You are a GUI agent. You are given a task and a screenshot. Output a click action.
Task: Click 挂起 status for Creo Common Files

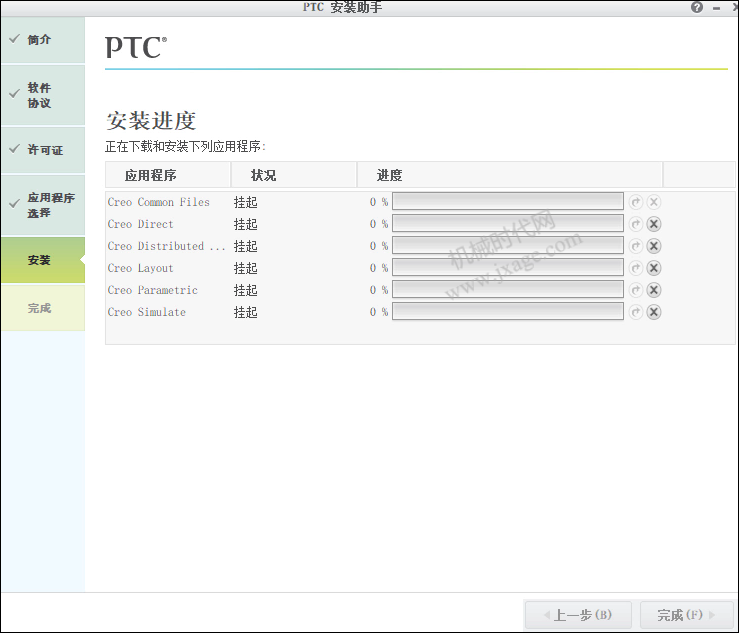click(x=246, y=202)
